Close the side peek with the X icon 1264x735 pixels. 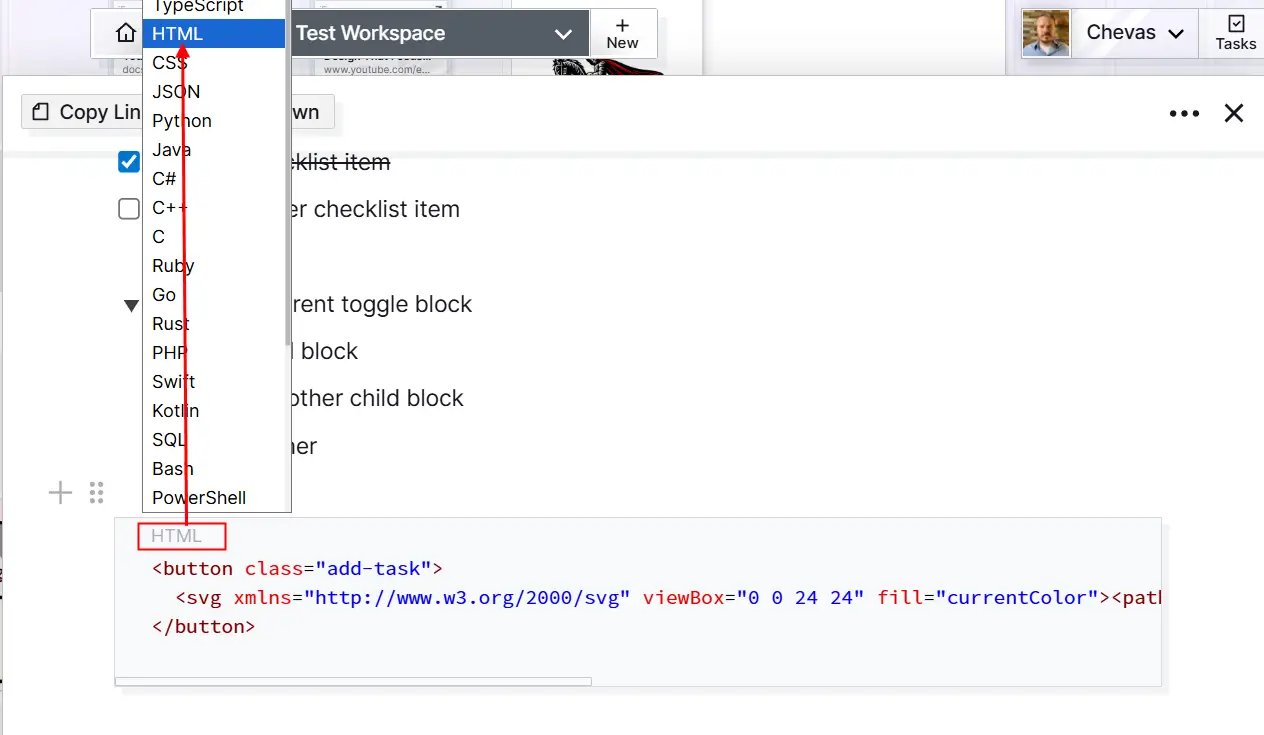click(x=1233, y=113)
